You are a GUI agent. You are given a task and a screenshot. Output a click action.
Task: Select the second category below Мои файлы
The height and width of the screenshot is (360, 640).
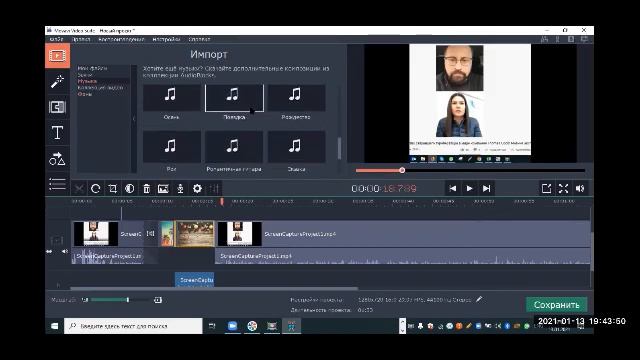click(x=85, y=75)
